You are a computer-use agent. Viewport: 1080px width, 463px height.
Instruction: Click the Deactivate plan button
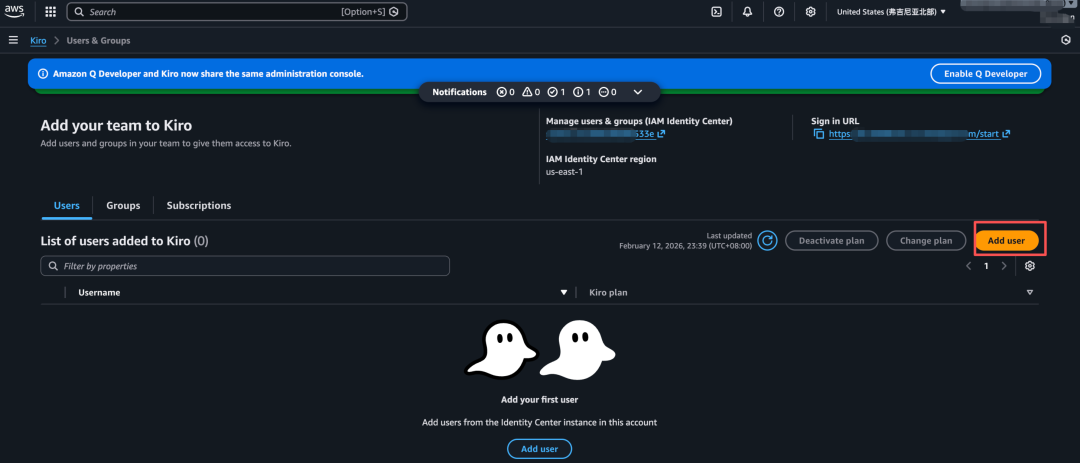(x=832, y=240)
